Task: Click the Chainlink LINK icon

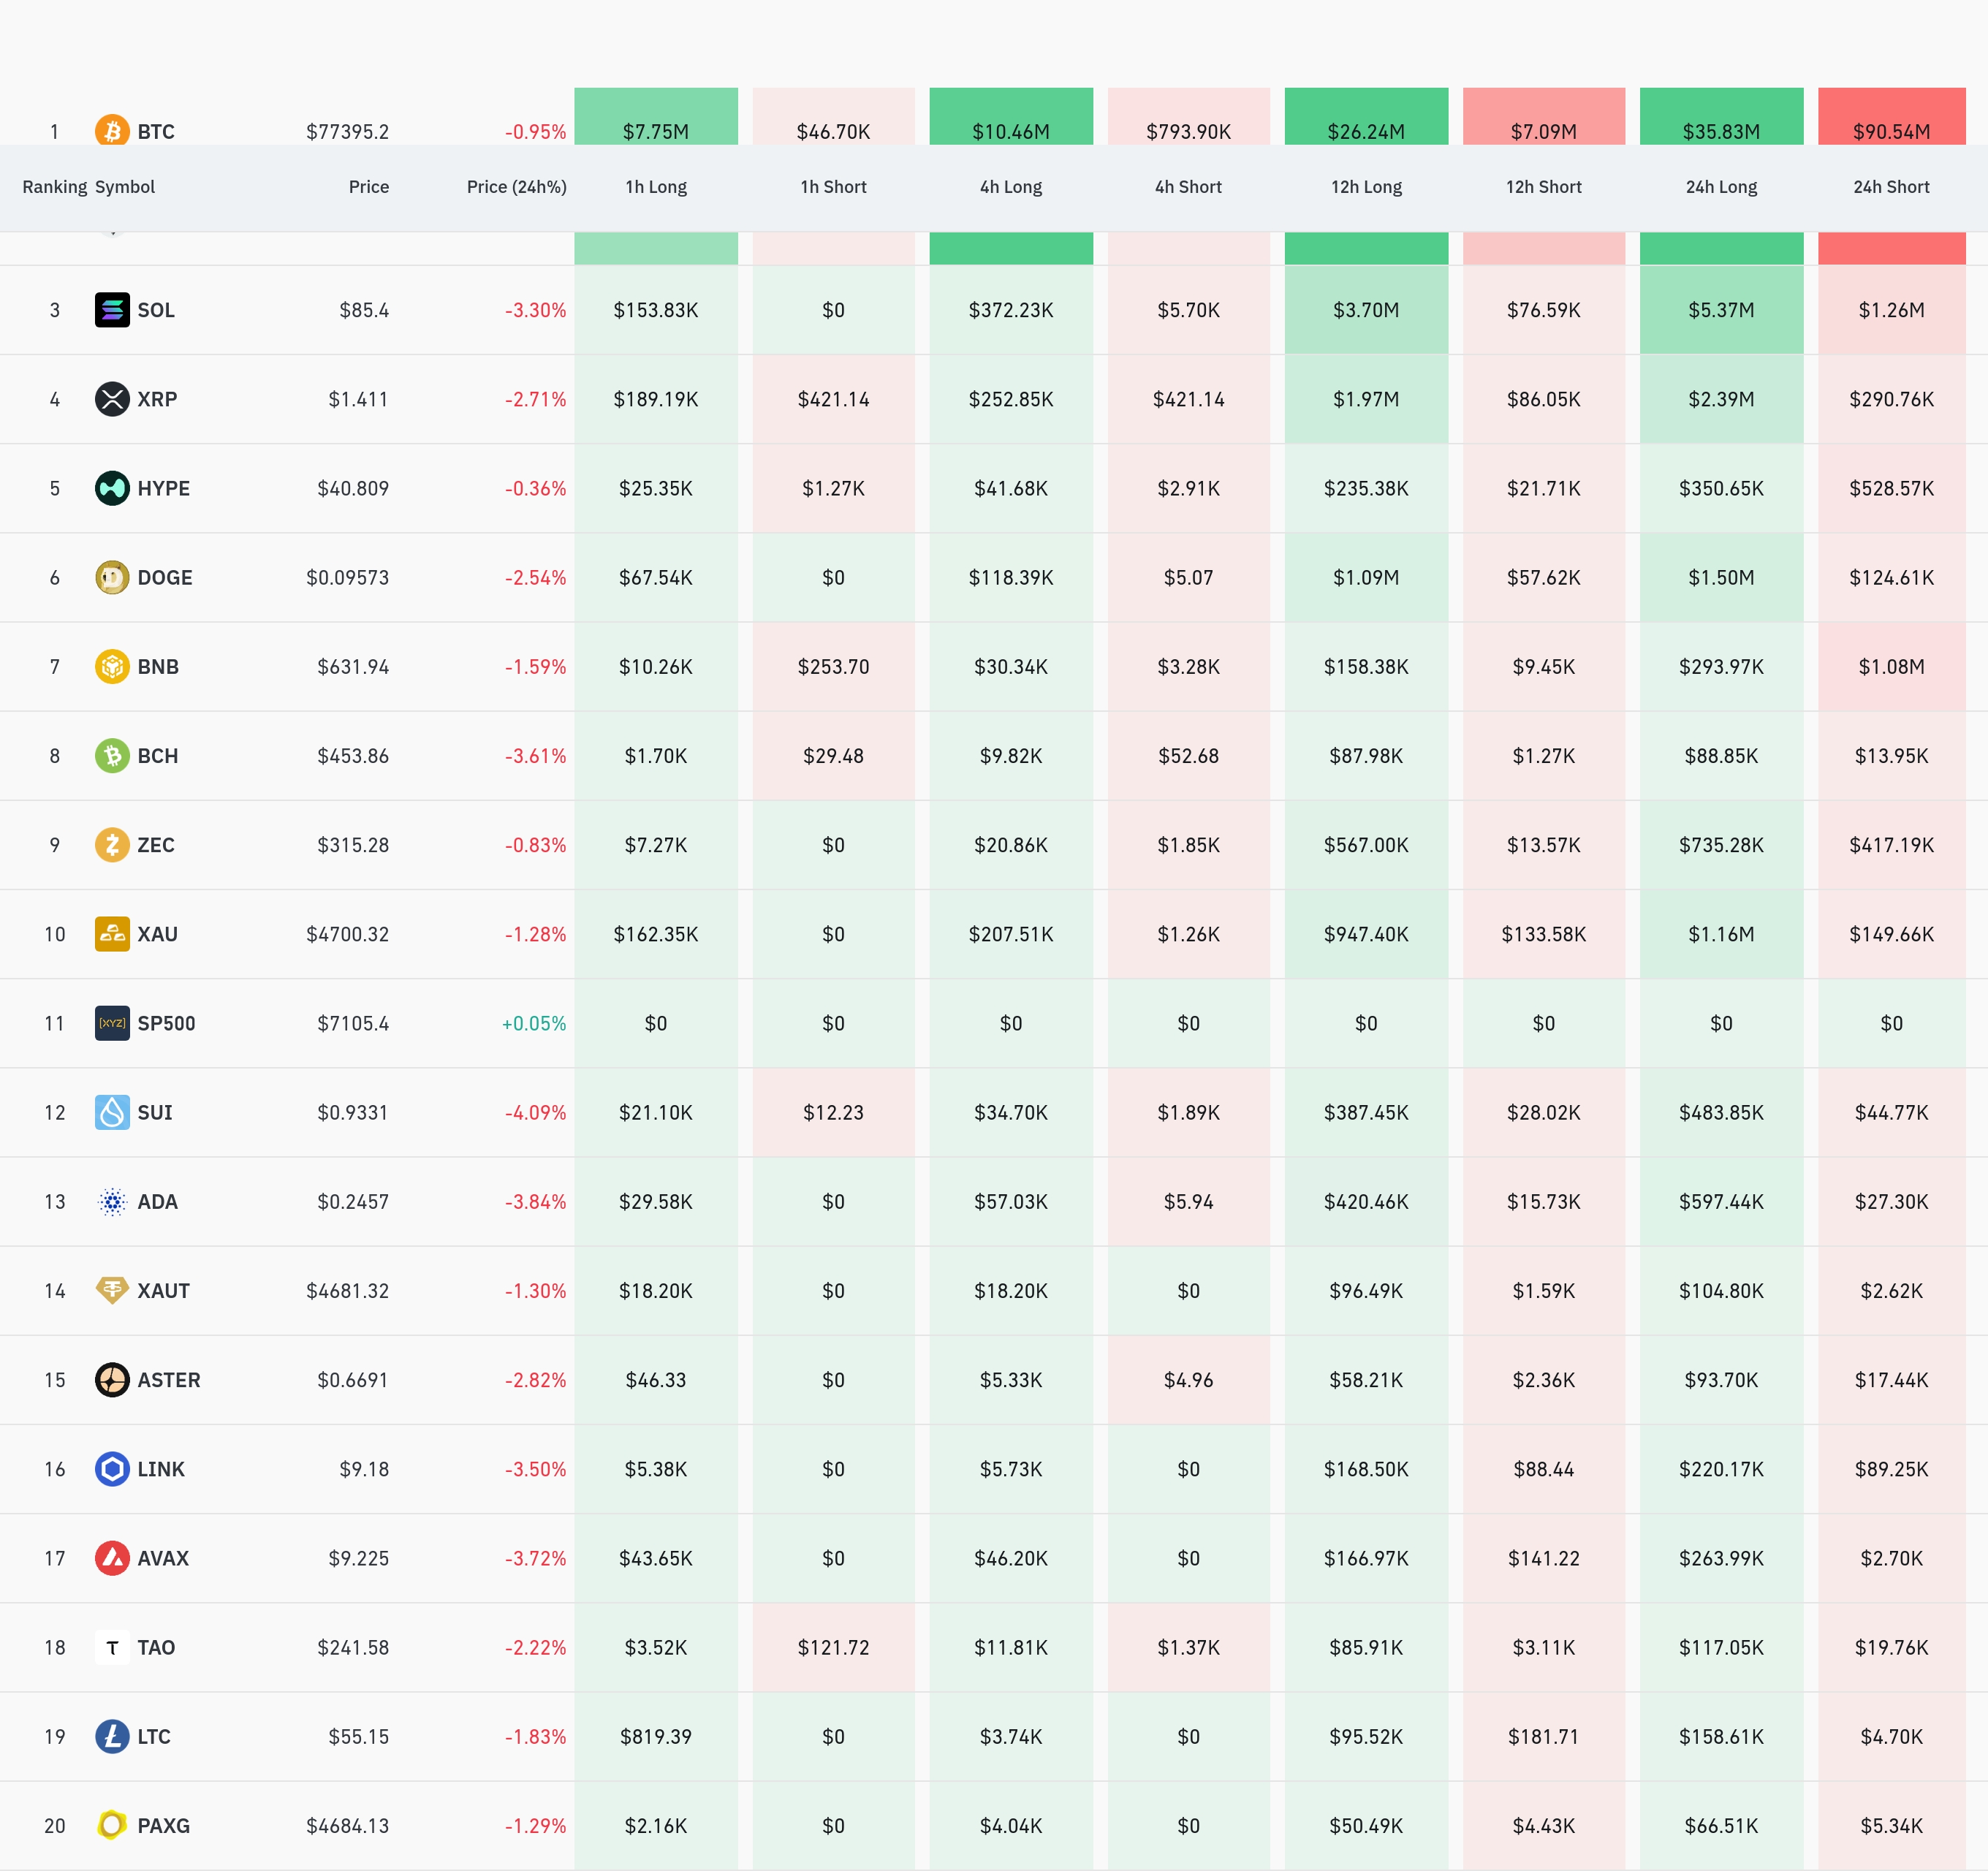Action: pos(112,1469)
